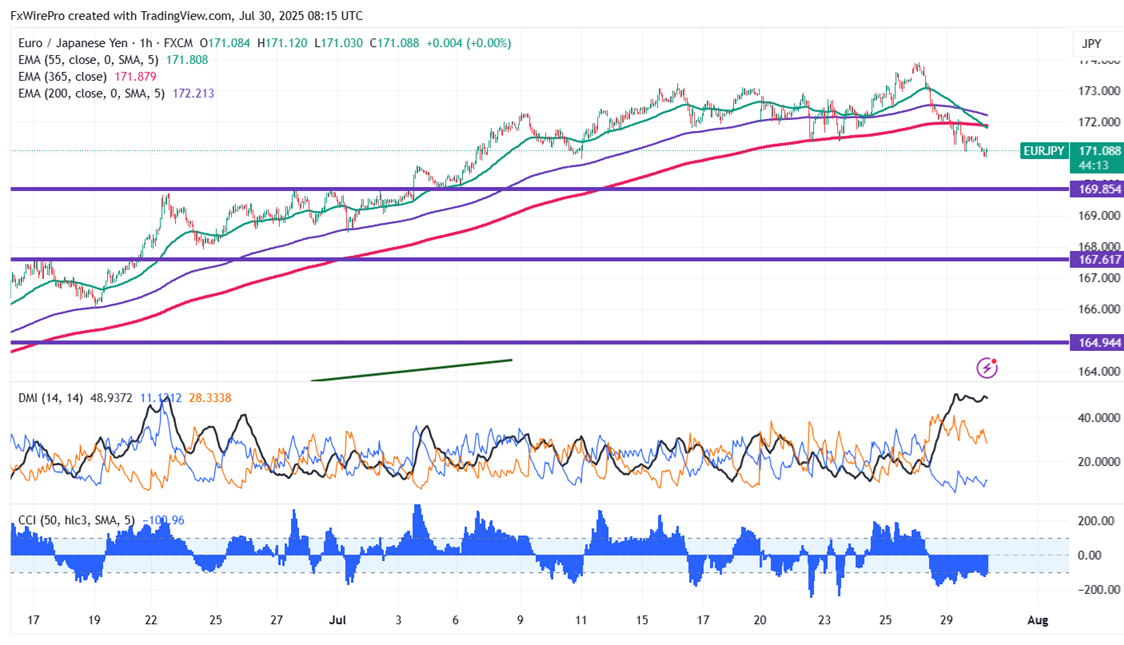Click the 171.808 EMA 55 value

pos(187,60)
